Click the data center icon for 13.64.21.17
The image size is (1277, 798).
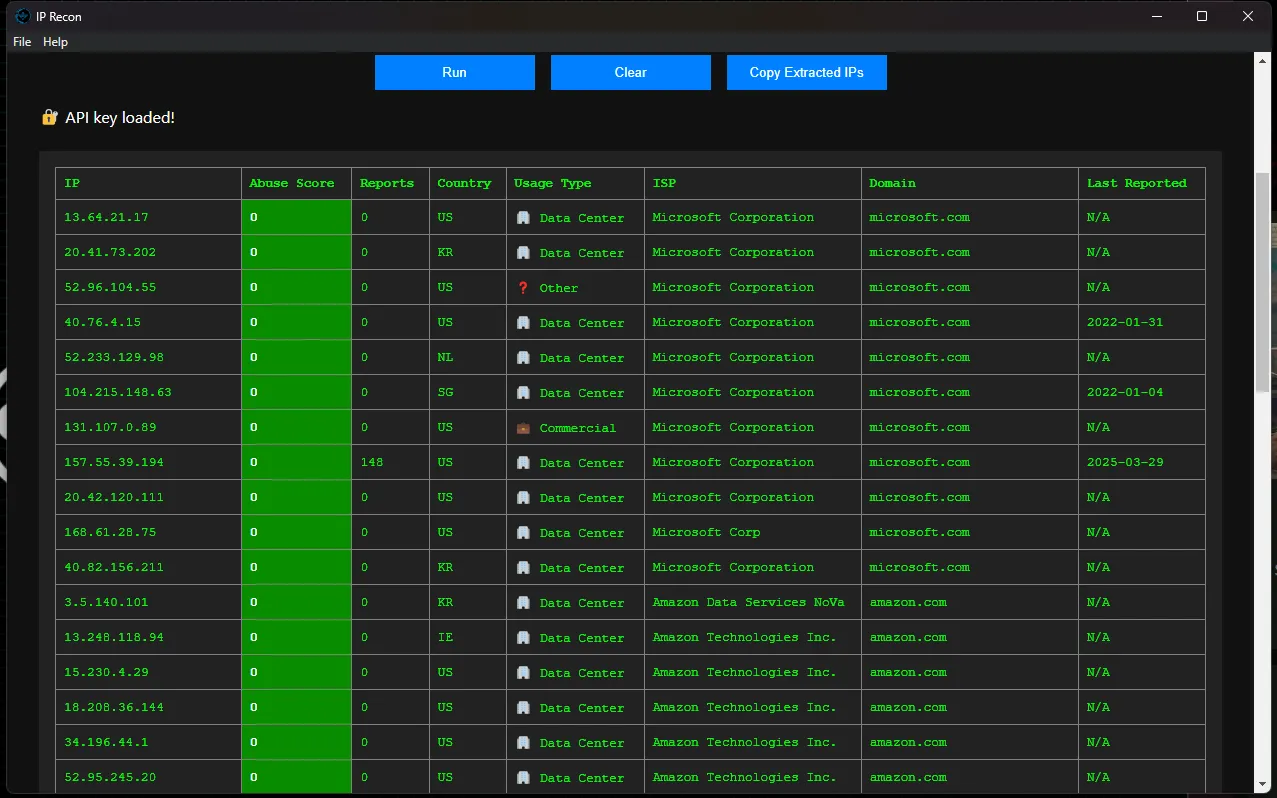click(x=523, y=218)
